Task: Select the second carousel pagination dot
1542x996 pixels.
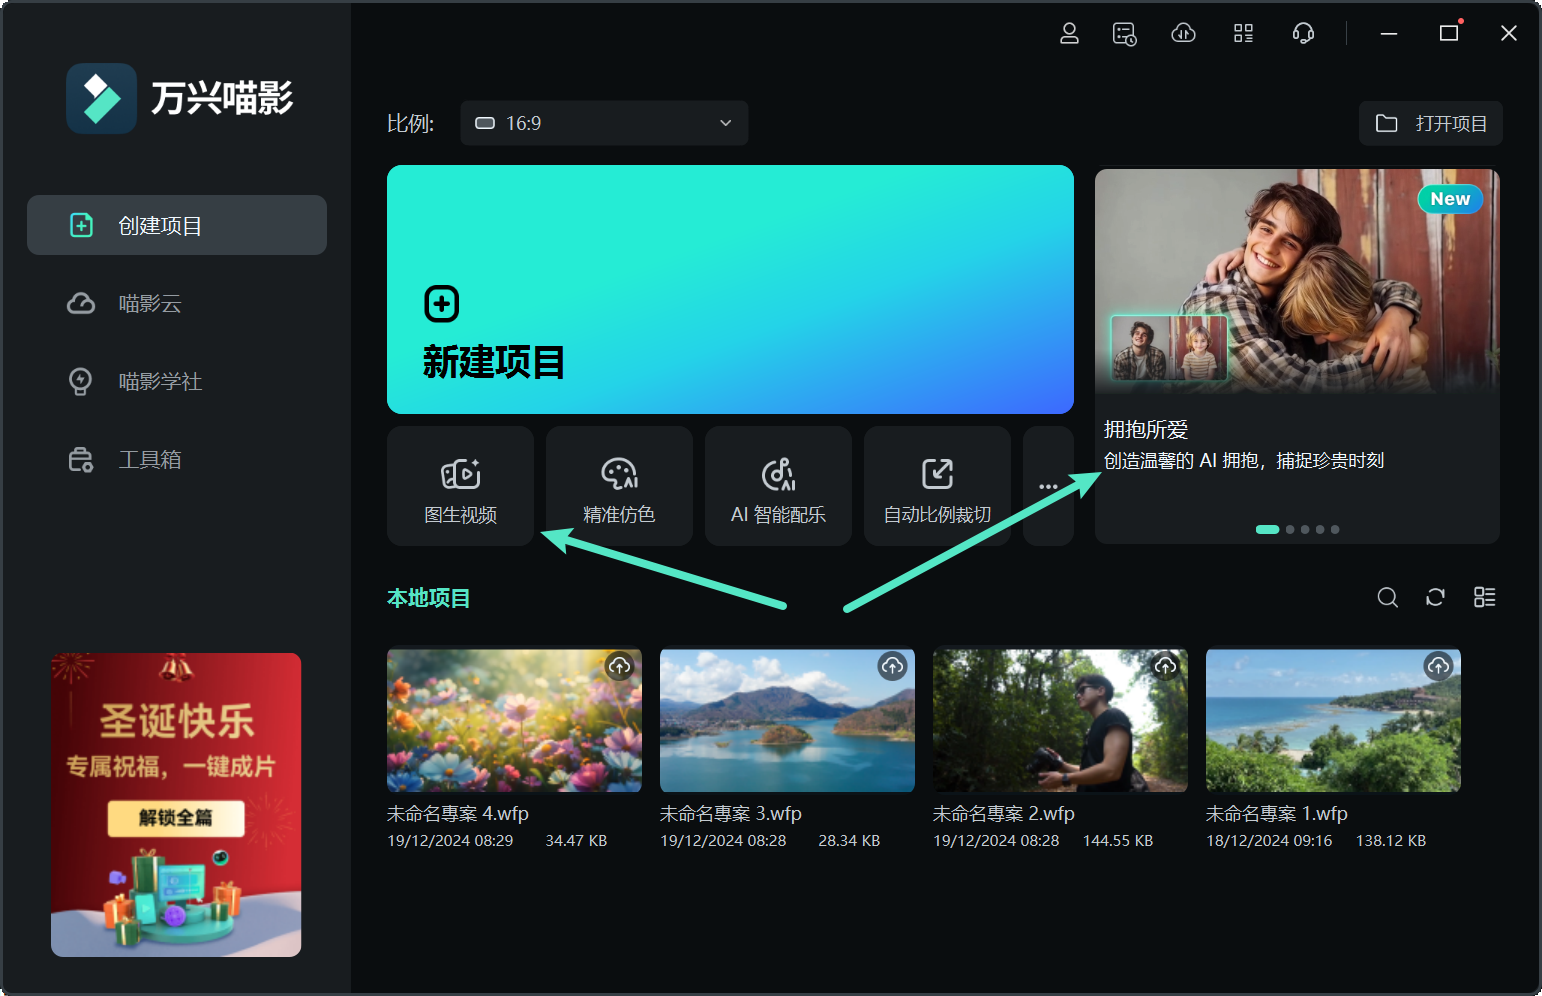Action: click(1289, 529)
